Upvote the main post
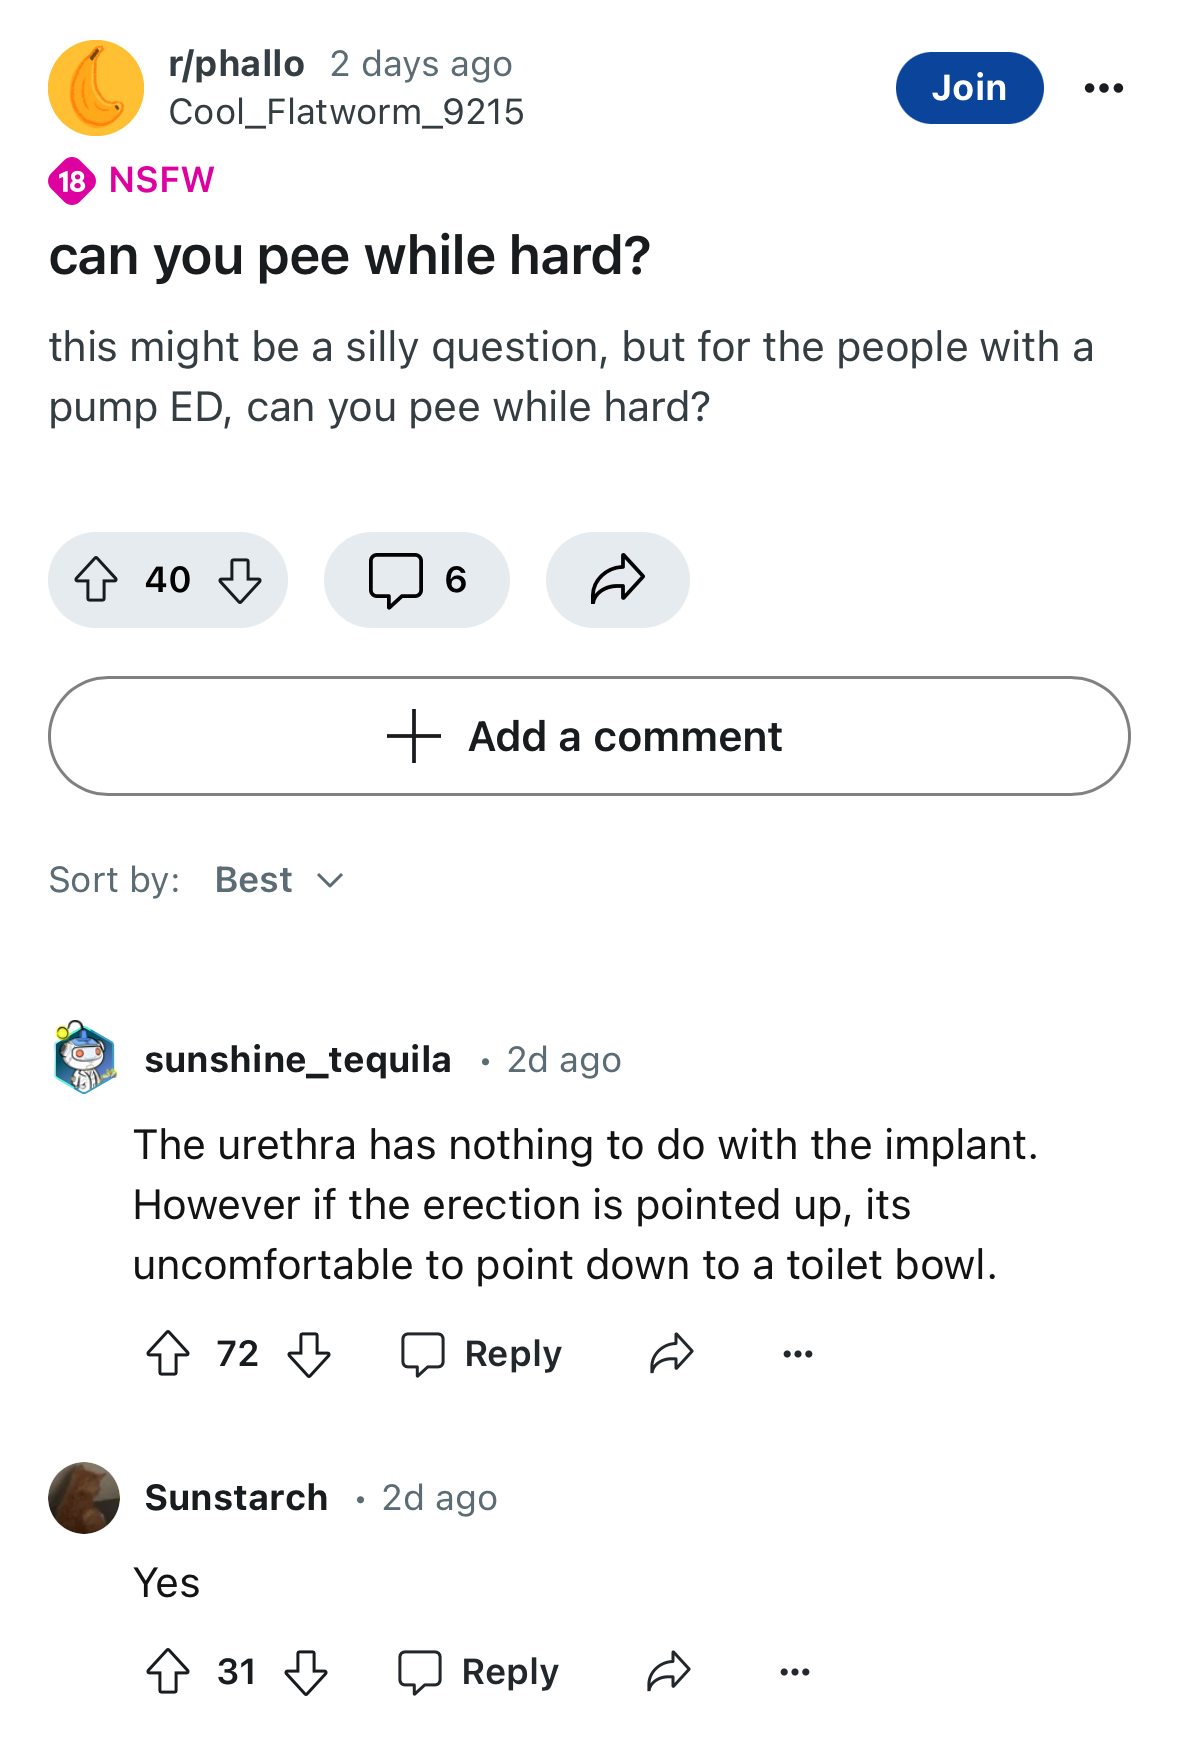Viewport: 1179px width, 1742px height. 96,580
